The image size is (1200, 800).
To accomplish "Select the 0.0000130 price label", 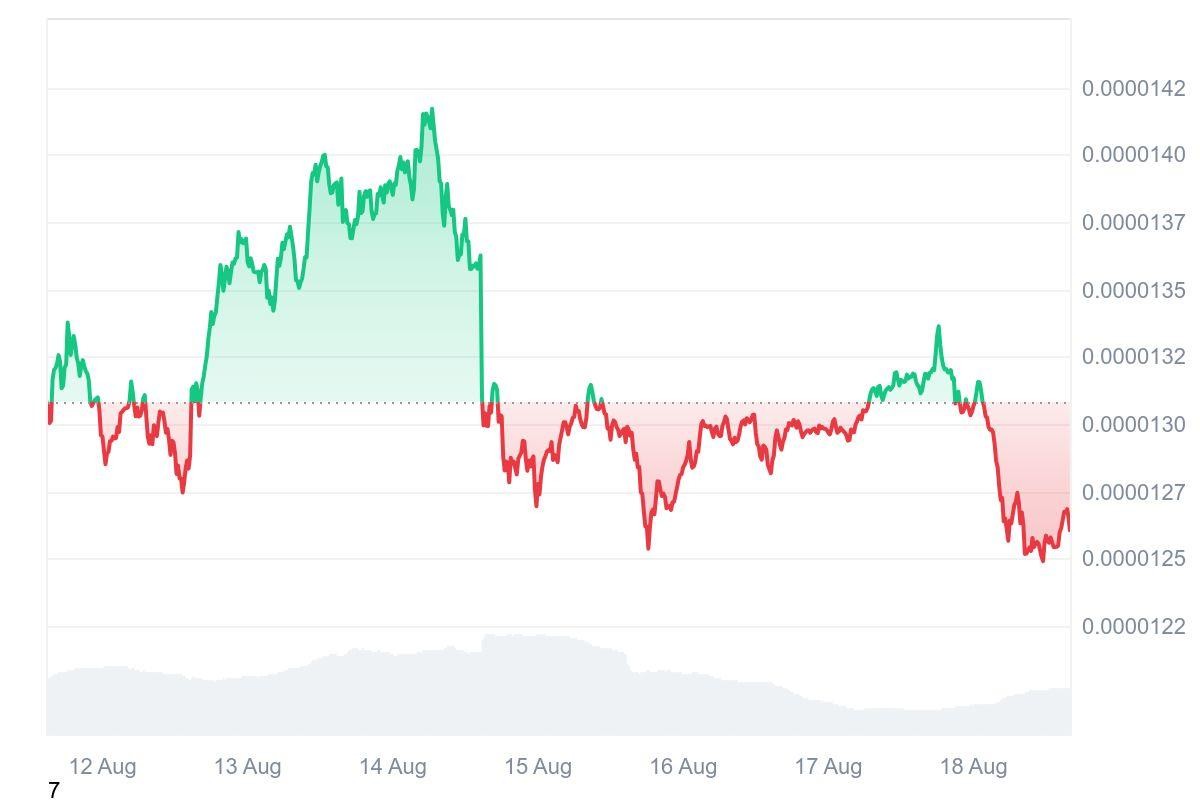I will click(x=1133, y=425).
